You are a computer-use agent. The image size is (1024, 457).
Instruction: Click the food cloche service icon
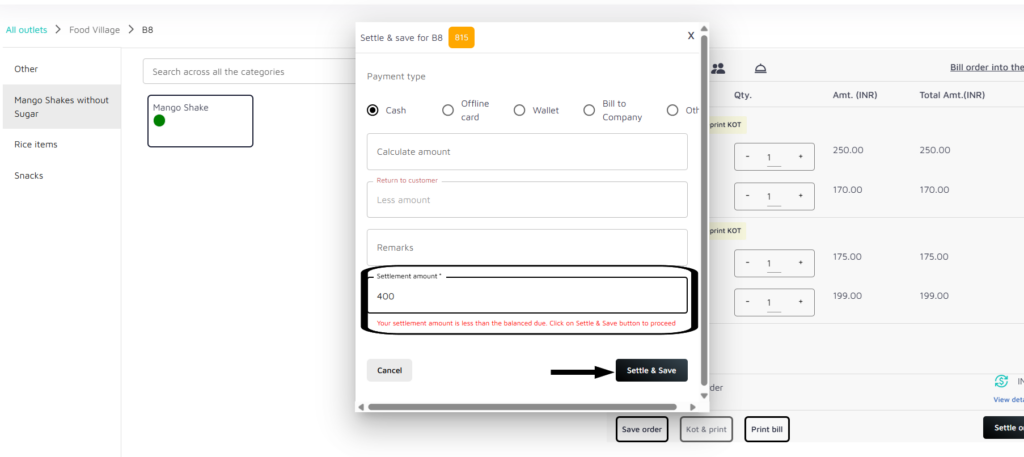tap(760, 68)
